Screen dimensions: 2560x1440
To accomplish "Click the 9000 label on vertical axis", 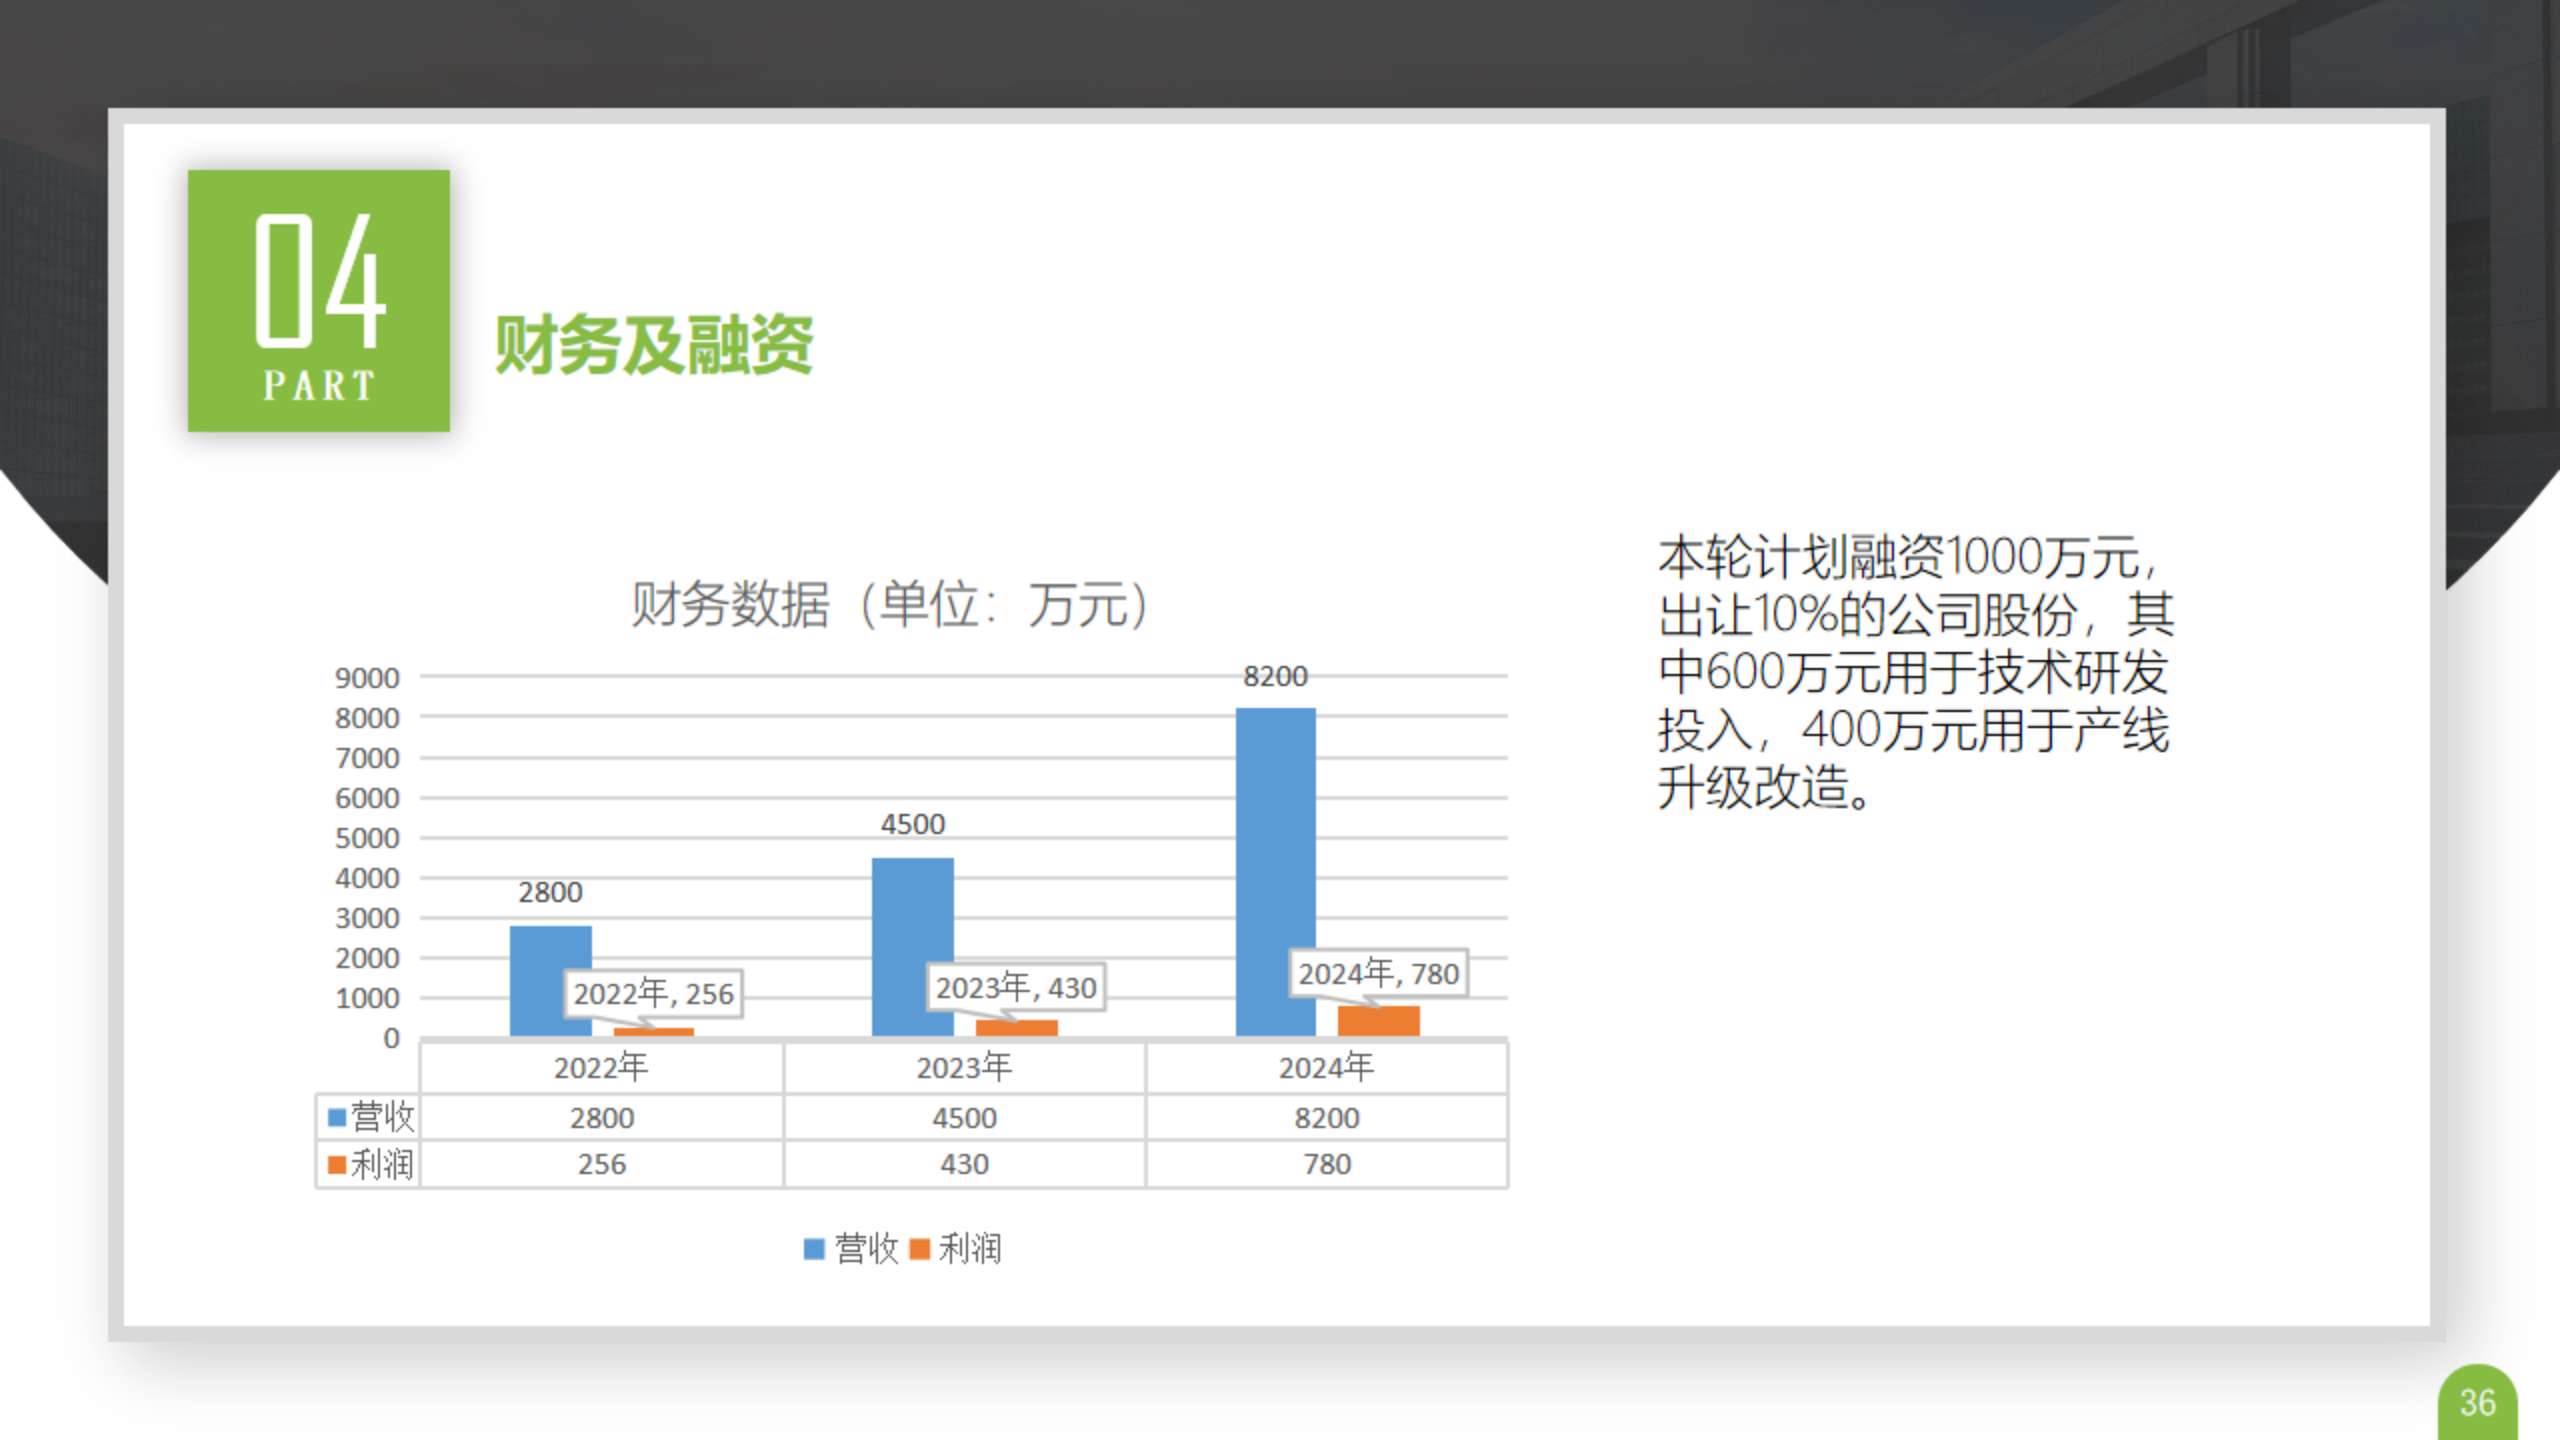I will [x=367, y=678].
